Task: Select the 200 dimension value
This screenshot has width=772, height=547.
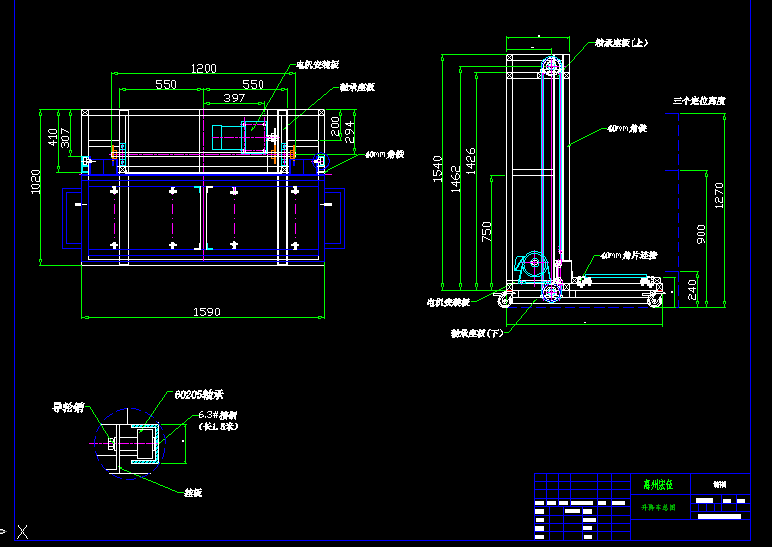Action: tap(335, 126)
